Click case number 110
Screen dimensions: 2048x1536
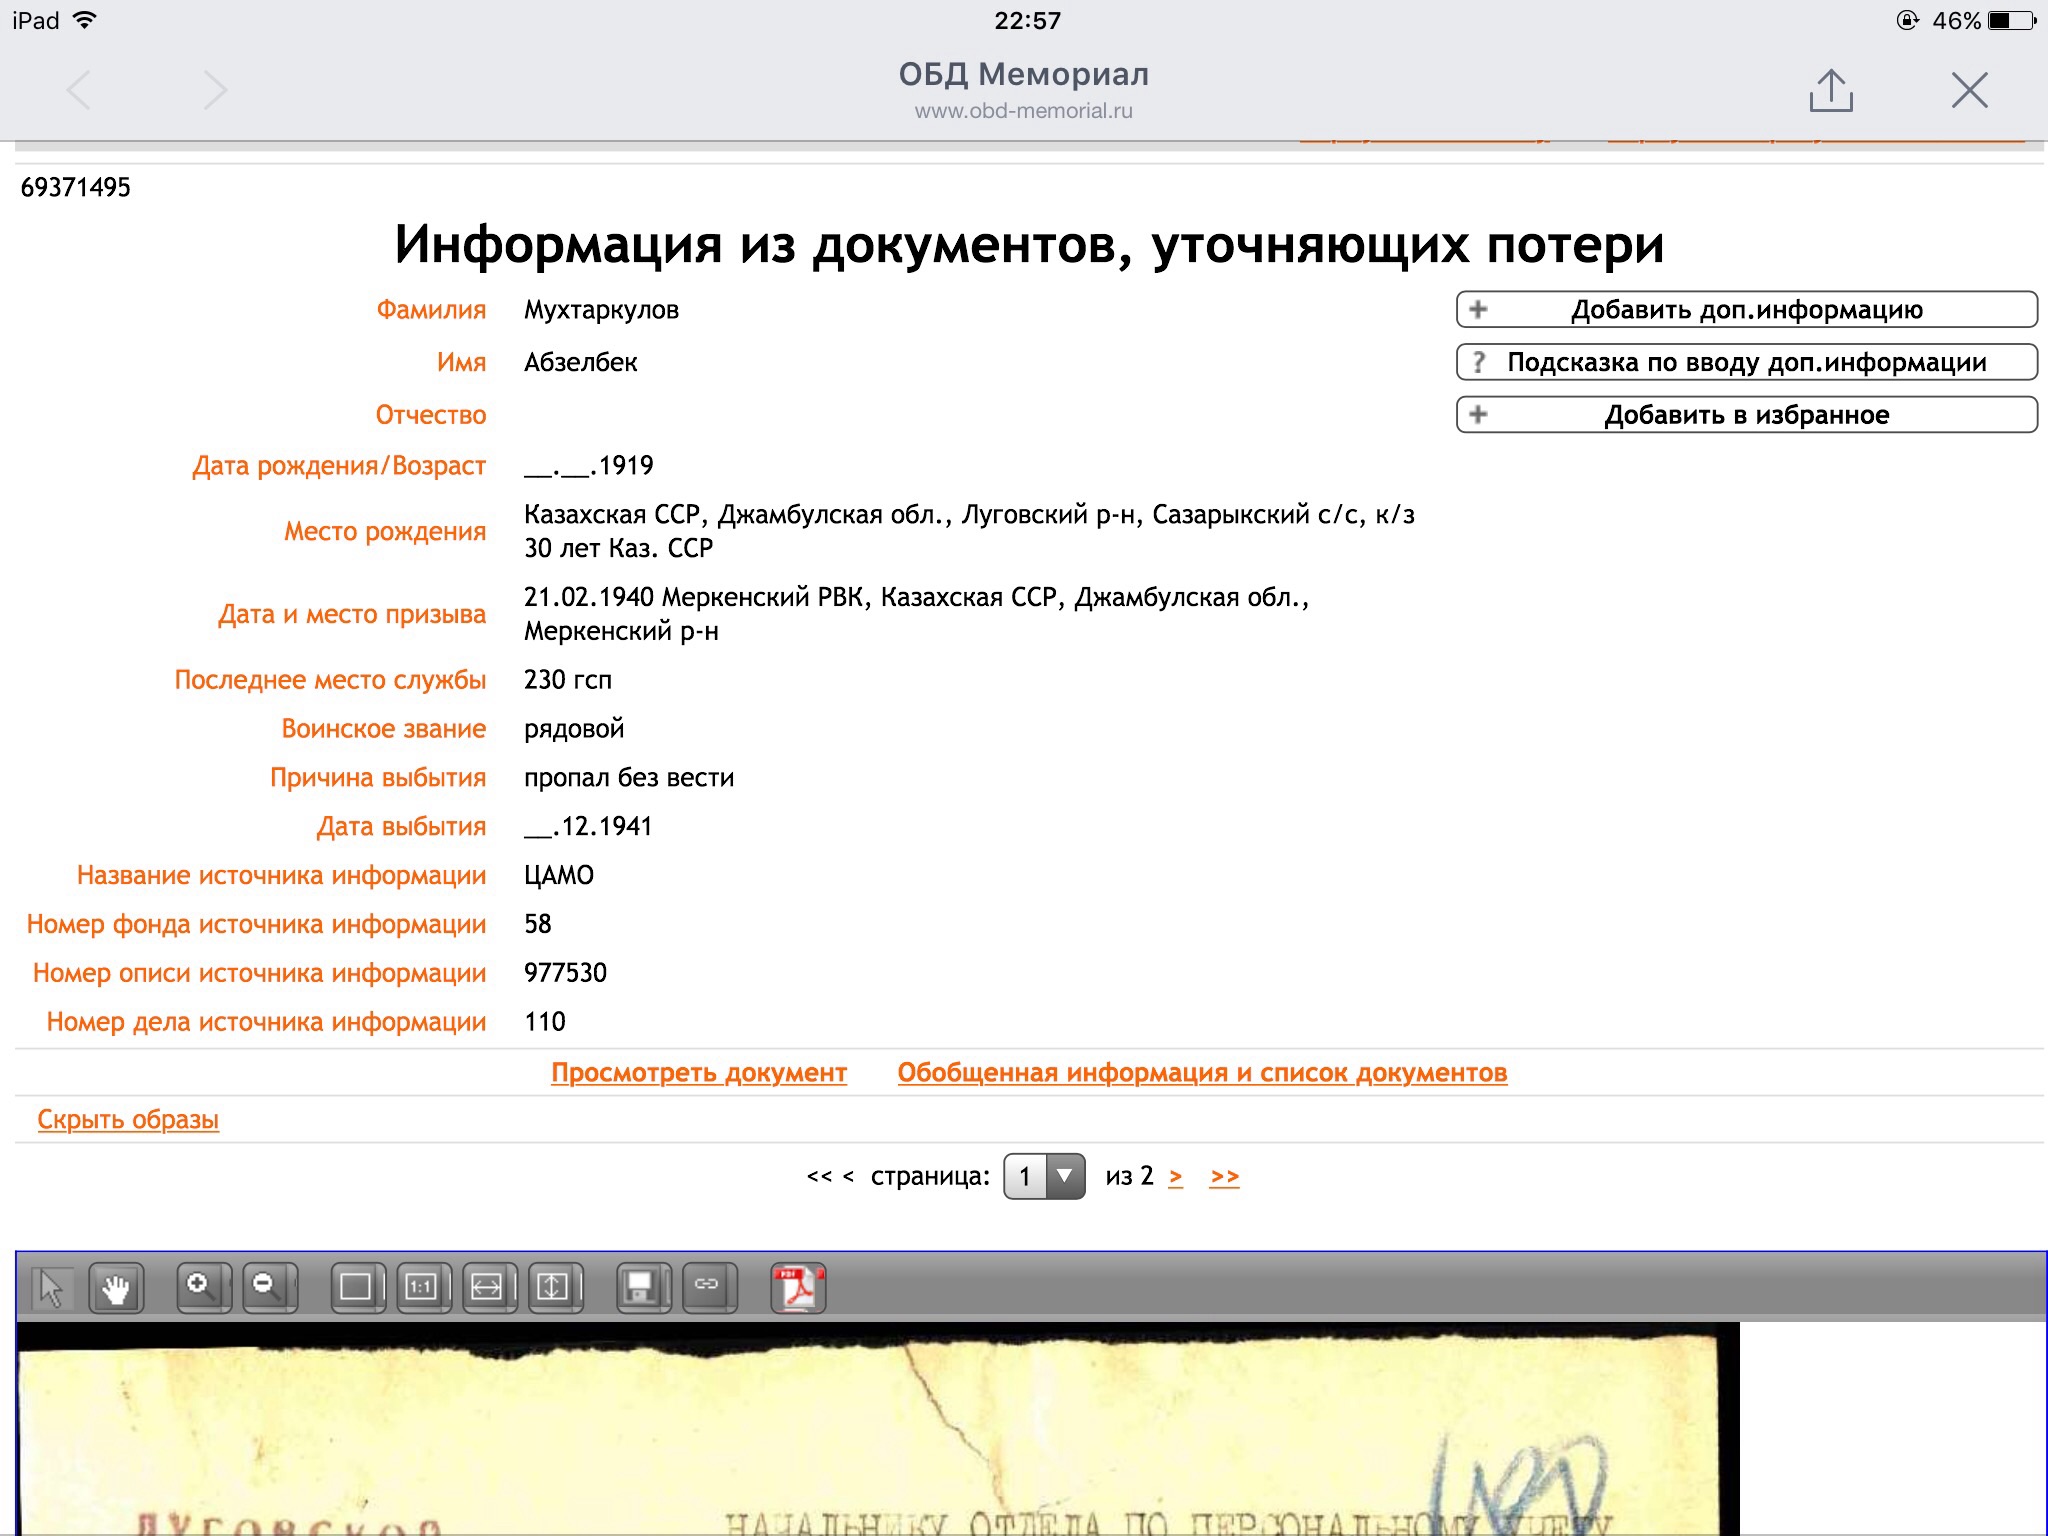point(545,1022)
